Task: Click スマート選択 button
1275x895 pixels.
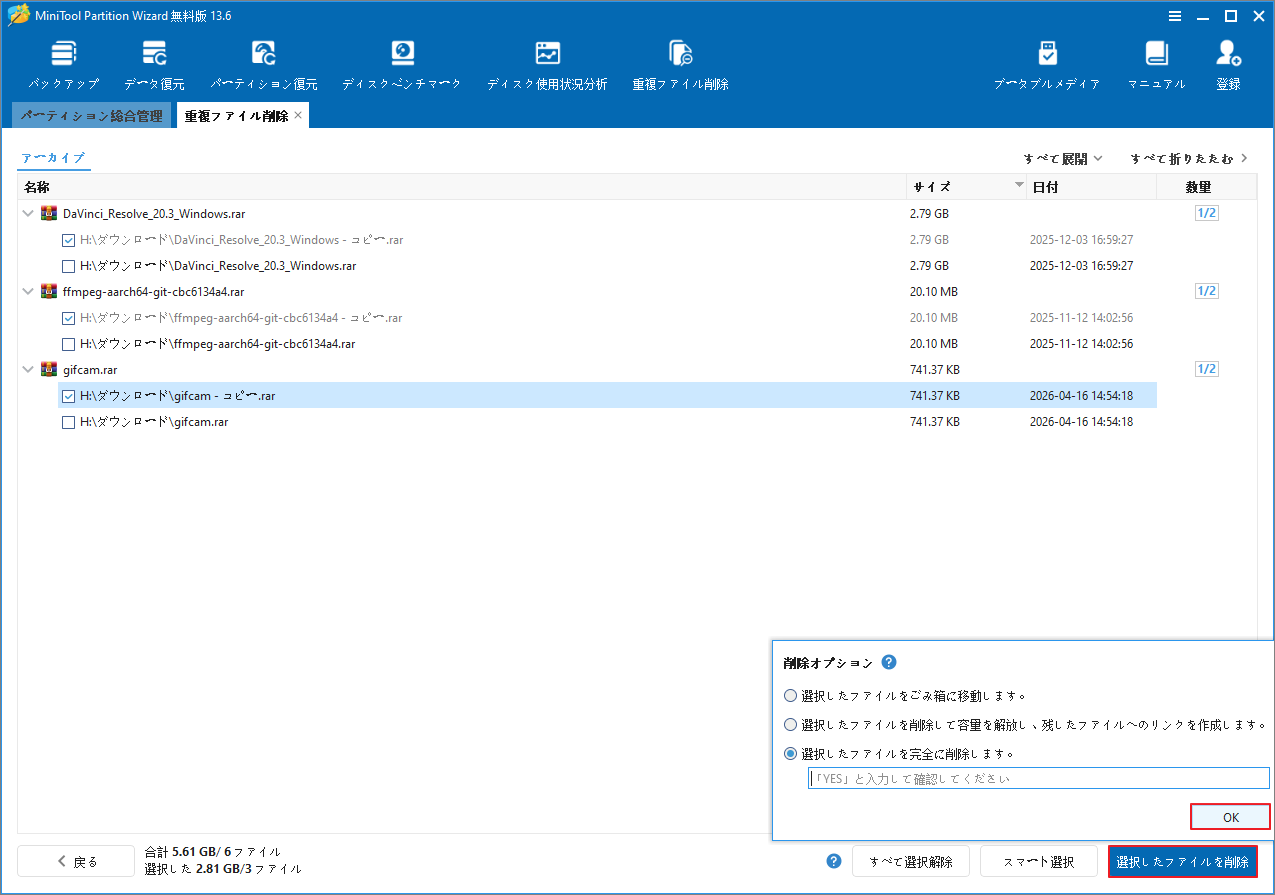Action: [1040, 861]
